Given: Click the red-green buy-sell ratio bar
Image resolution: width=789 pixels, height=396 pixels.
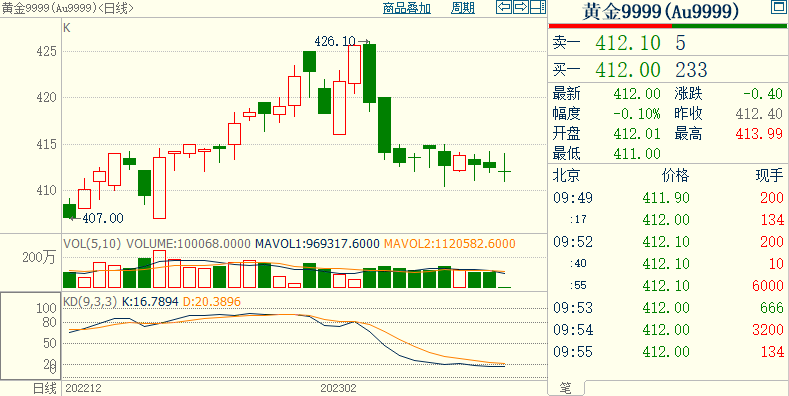Looking at the screenshot, I should [x=668, y=26].
